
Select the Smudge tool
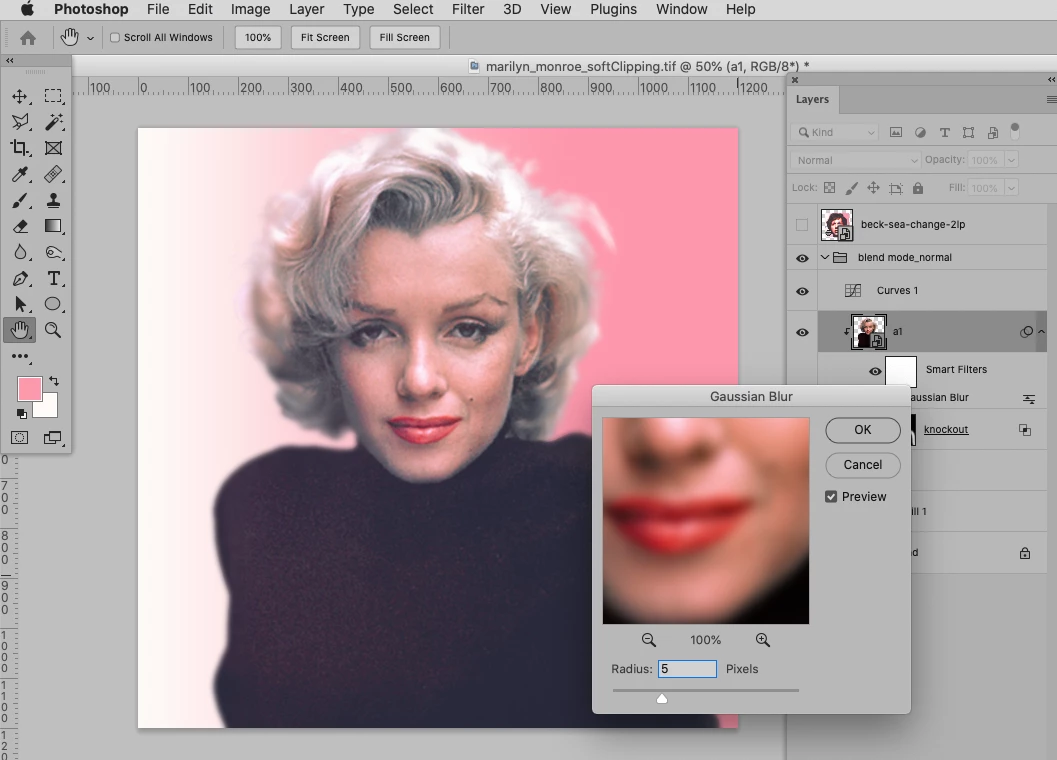53,252
